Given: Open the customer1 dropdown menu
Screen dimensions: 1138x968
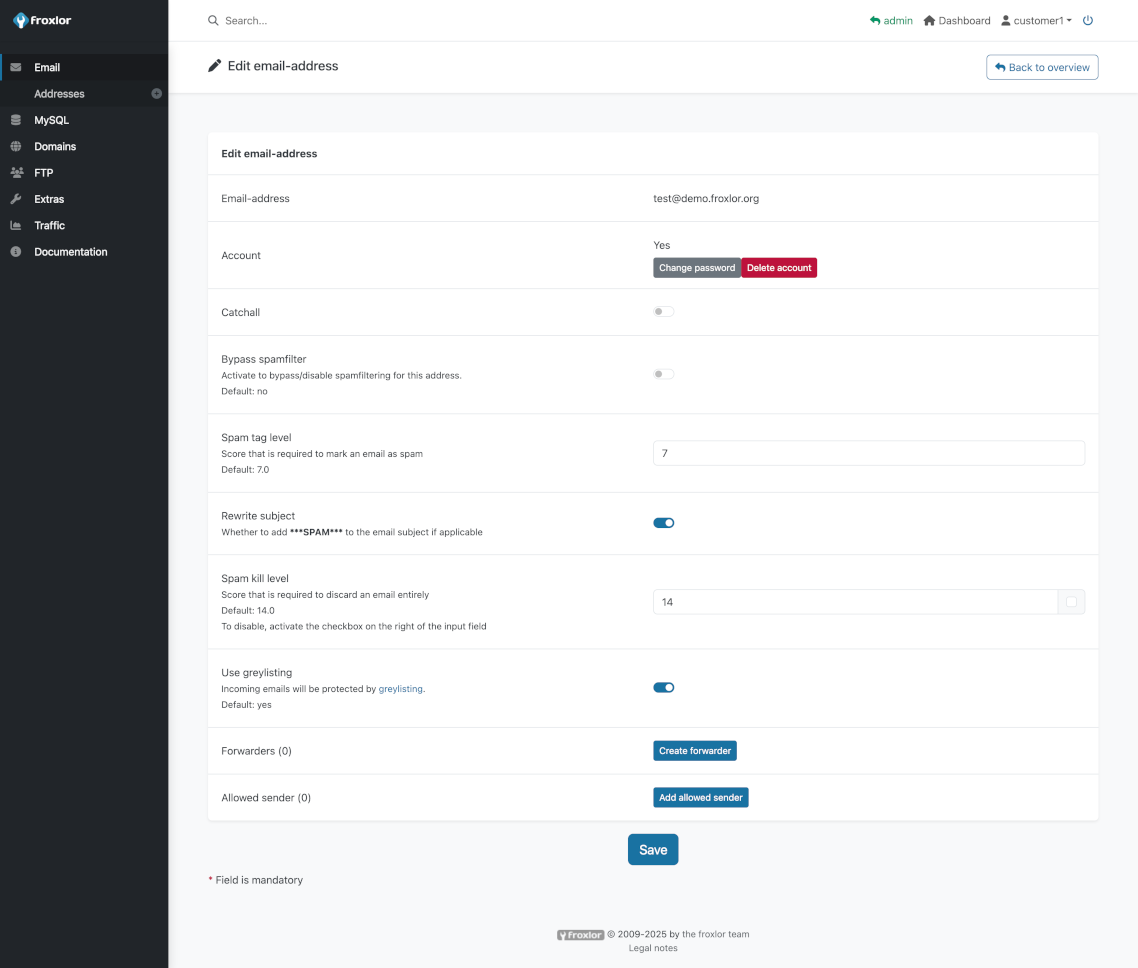Looking at the screenshot, I should [1035, 20].
